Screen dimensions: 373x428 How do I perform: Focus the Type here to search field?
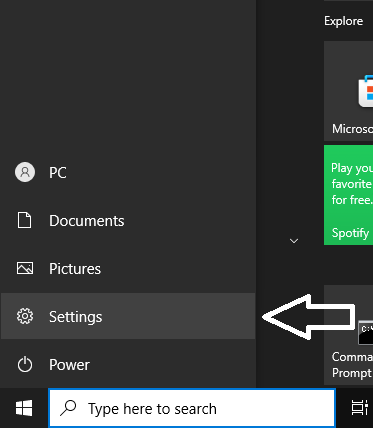pos(192,408)
